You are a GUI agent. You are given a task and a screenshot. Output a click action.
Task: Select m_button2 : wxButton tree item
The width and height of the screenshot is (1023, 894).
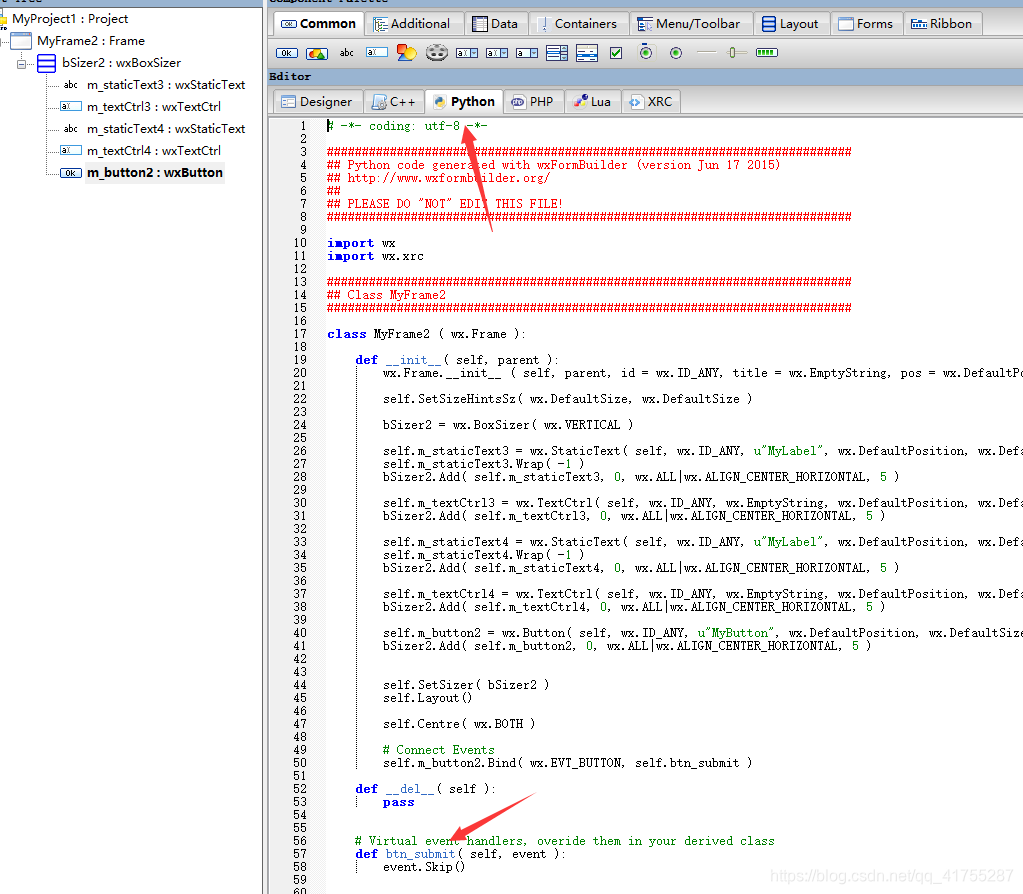[x=155, y=173]
